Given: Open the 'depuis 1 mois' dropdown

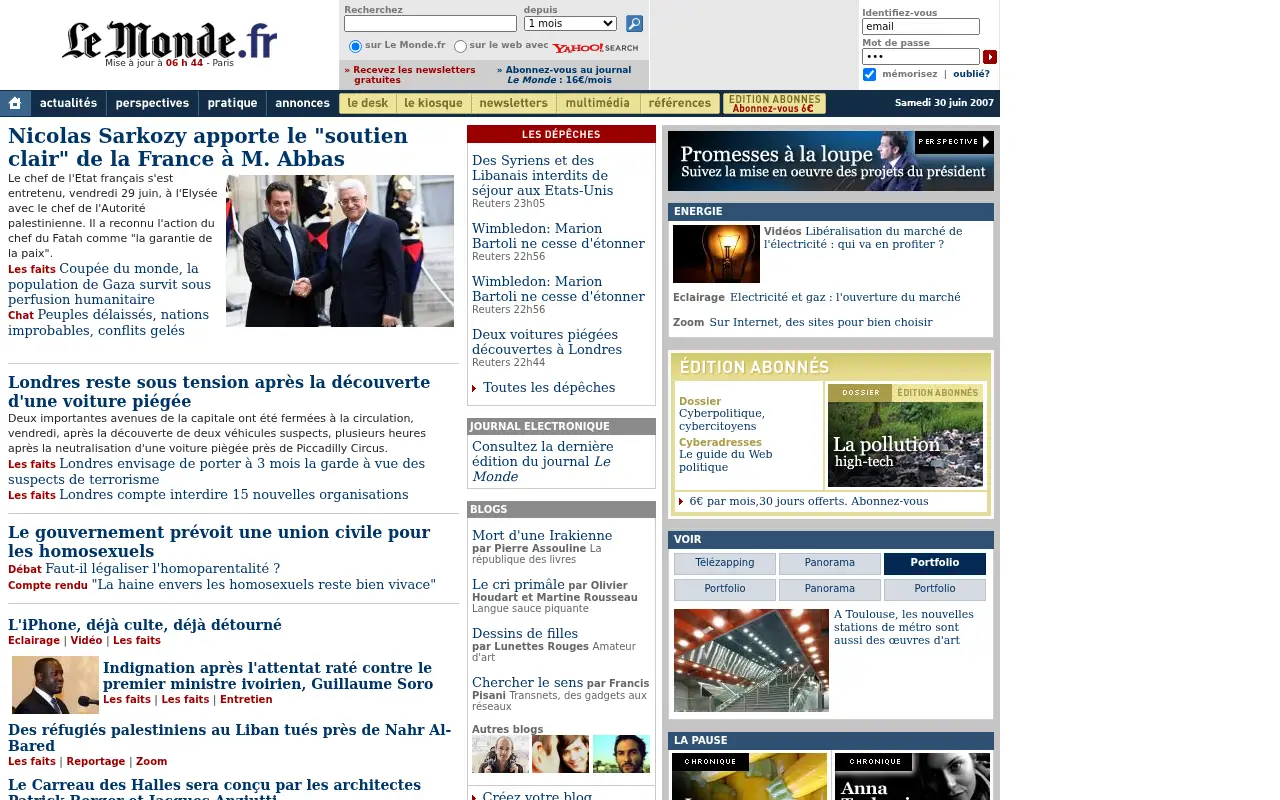Looking at the screenshot, I should coord(570,23).
